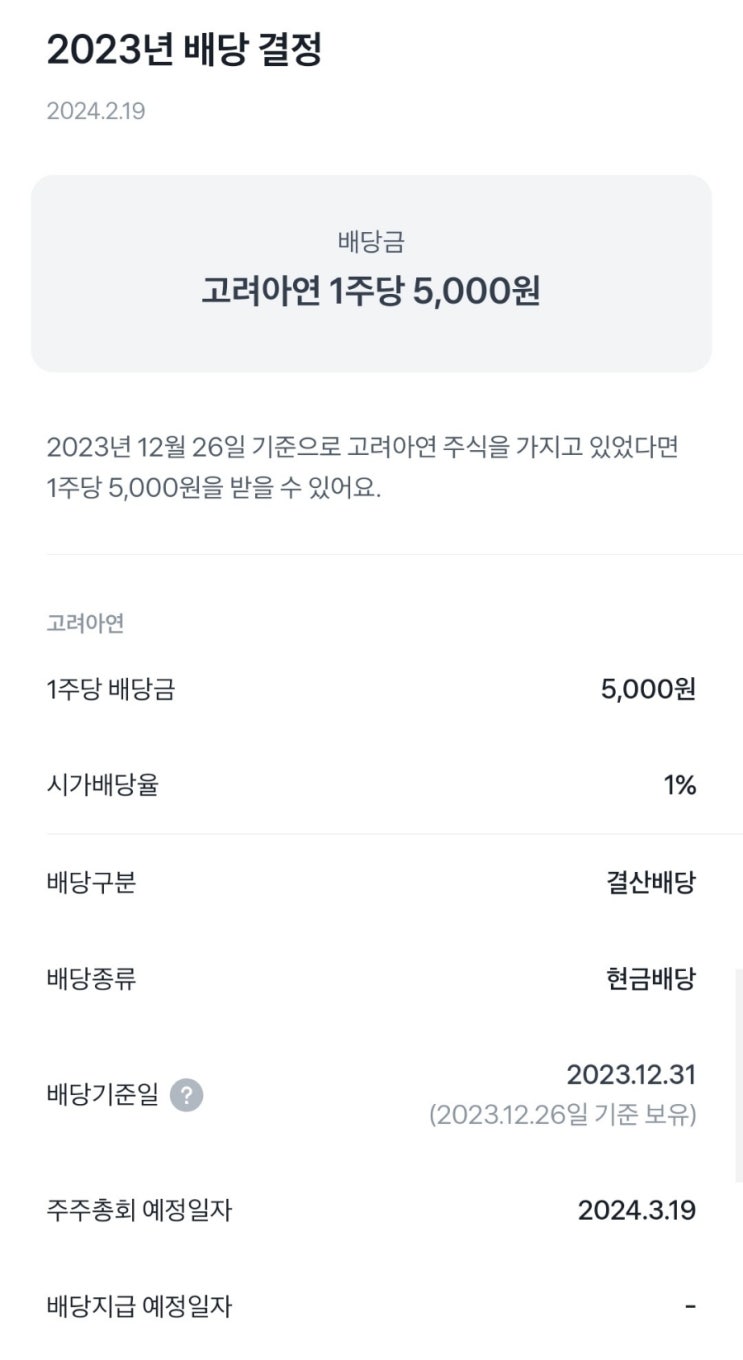Click the 5,000원 value in the table
Viewport: 743px width, 1360px height.
[648, 689]
